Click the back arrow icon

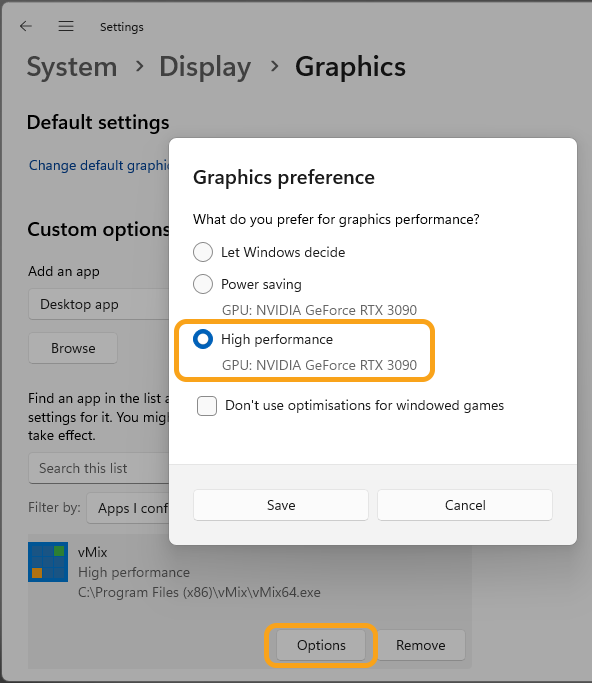pyautogui.click(x=26, y=26)
